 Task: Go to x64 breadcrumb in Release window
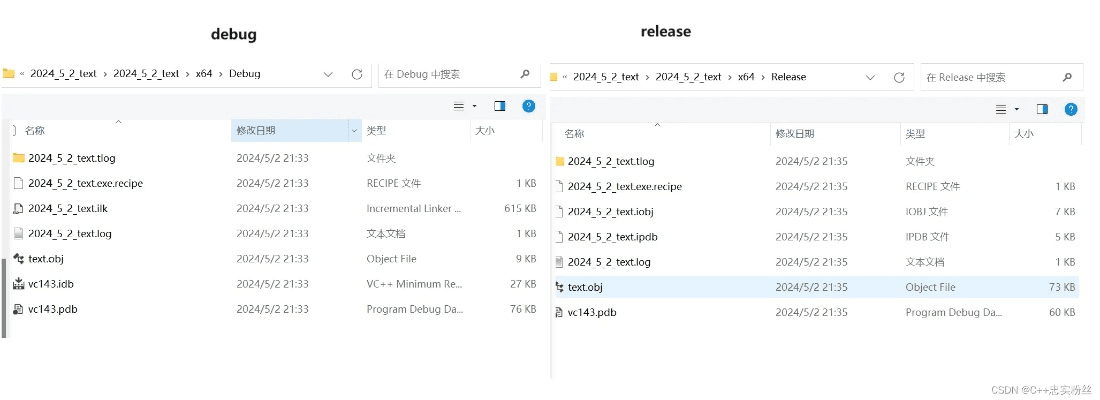(746, 77)
